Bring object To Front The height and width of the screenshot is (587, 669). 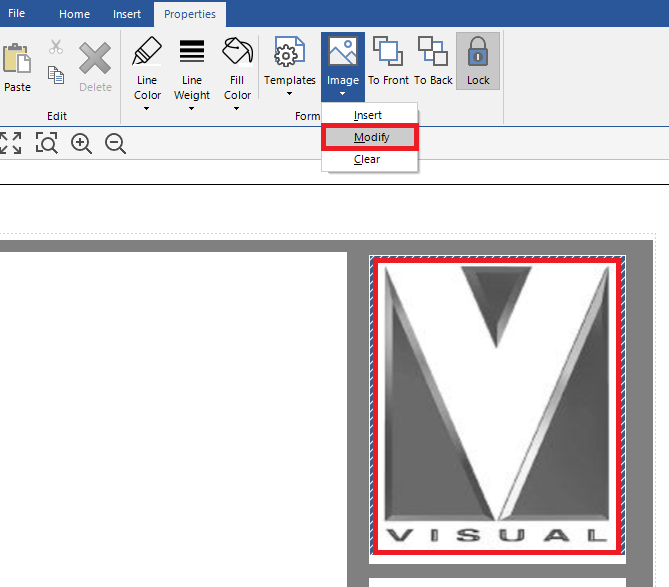[387, 62]
